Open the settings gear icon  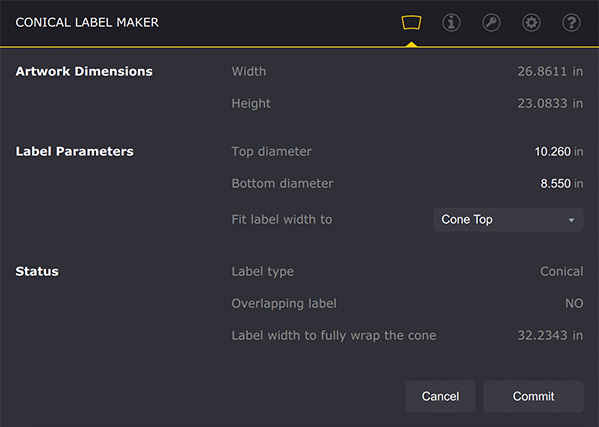pyautogui.click(x=531, y=23)
